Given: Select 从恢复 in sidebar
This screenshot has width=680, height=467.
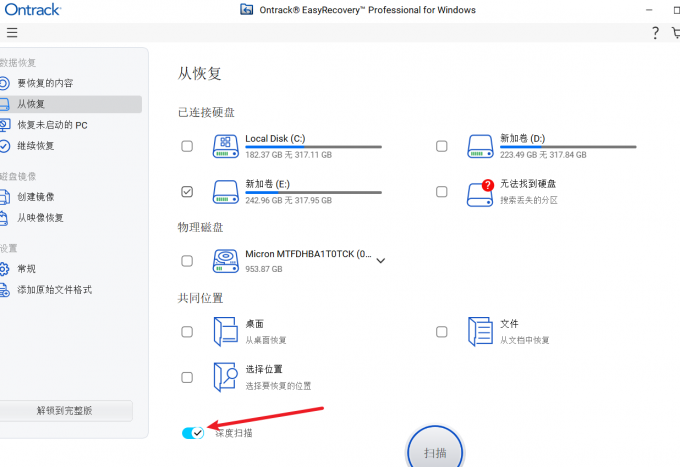Looking at the screenshot, I should coord(71,104).
